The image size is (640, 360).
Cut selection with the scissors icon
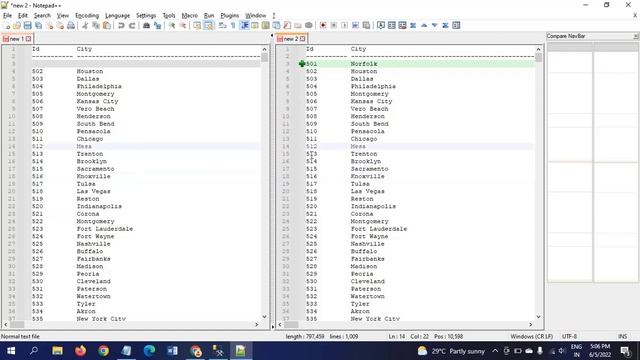click(x=85, y=25)
